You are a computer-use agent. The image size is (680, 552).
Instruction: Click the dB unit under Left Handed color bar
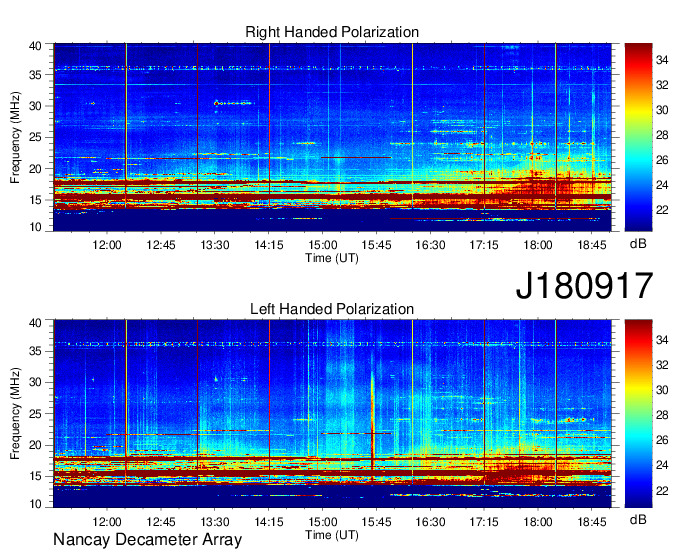[638, 519]
